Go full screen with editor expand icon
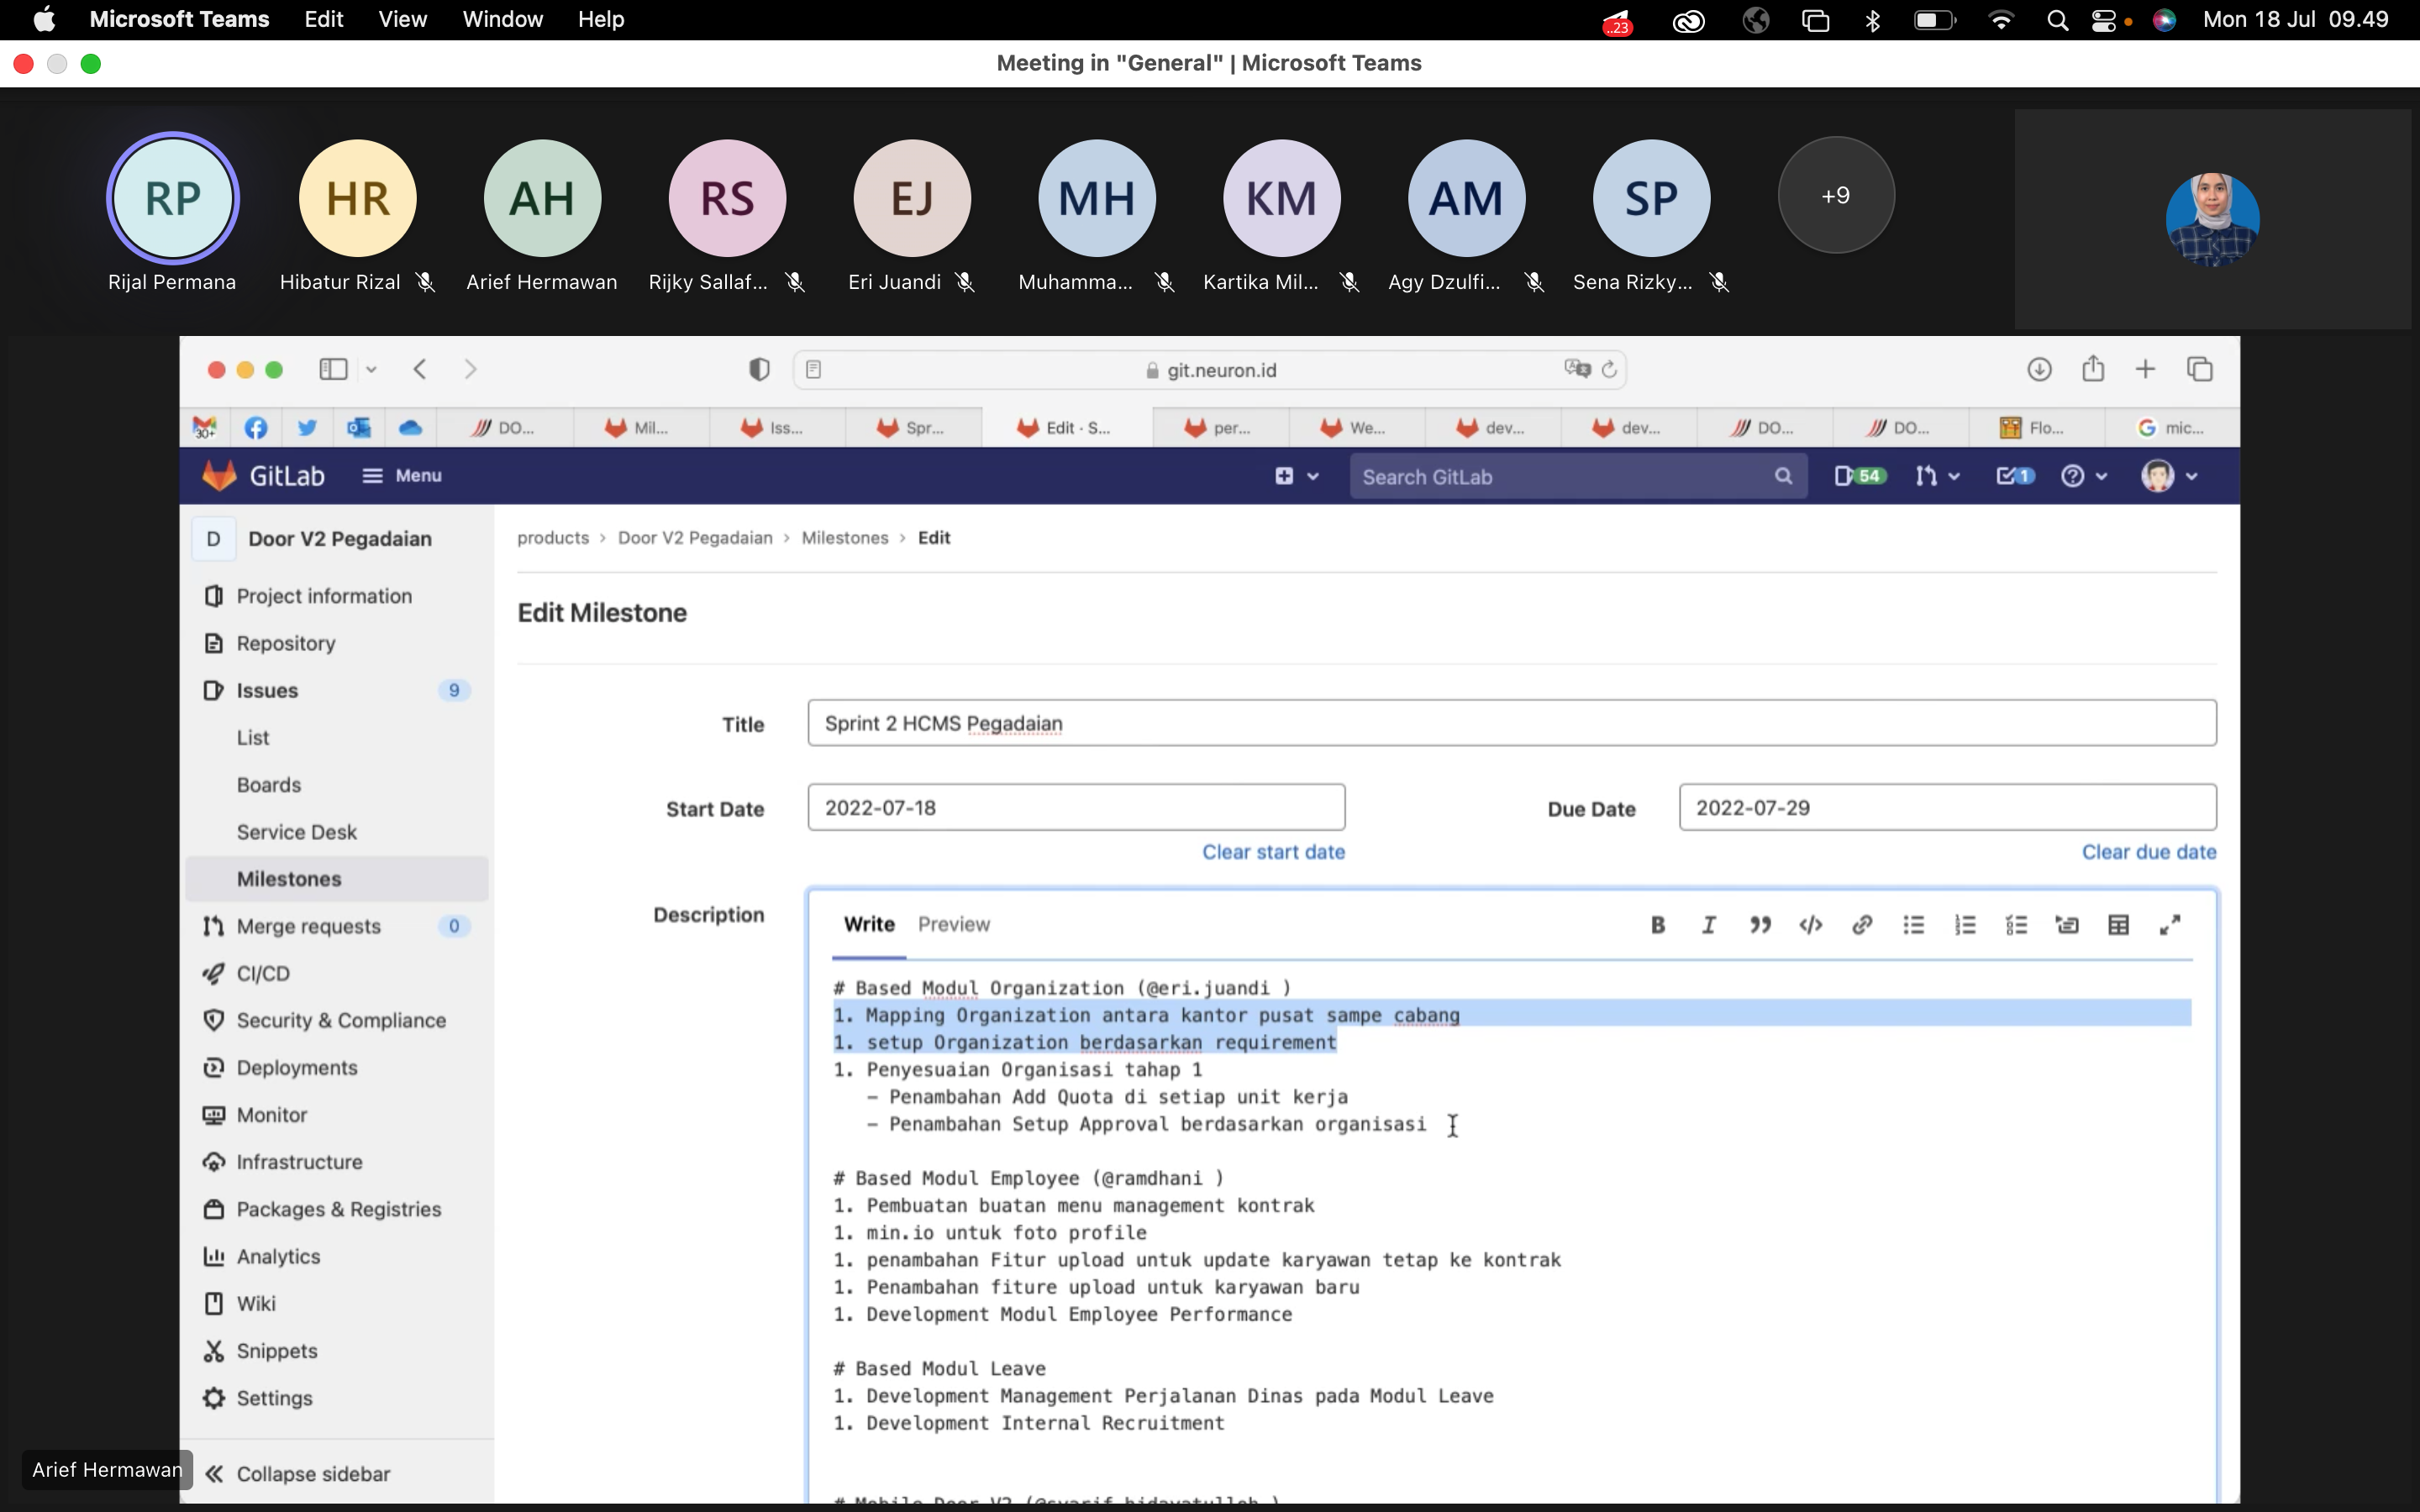 (x=2169, y=925)
